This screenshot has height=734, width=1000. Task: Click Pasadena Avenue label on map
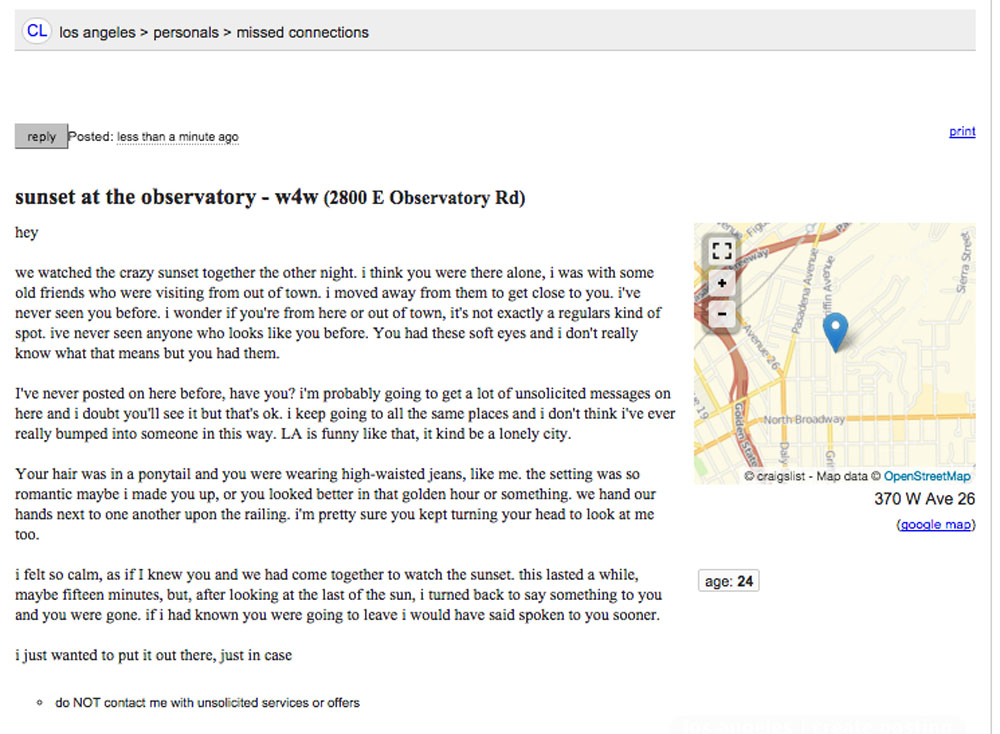point(804,291)
